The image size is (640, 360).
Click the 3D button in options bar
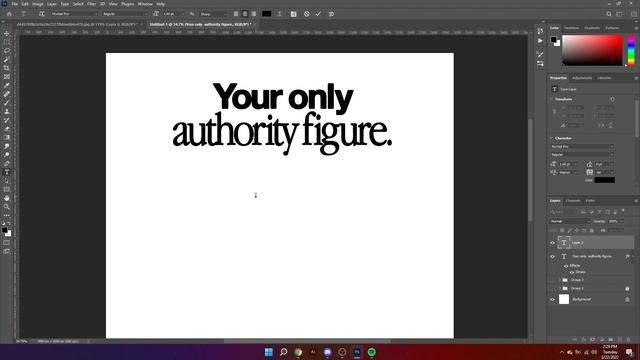331,14
